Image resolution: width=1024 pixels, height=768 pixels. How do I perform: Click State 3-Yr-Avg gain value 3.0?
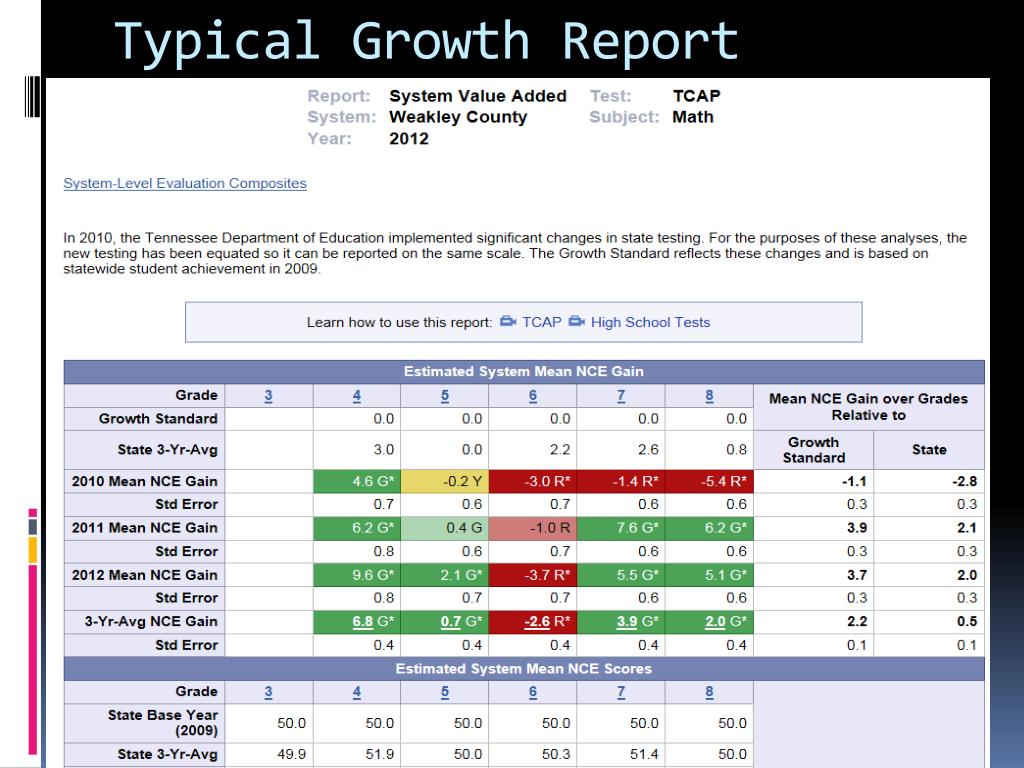point(383,450)
